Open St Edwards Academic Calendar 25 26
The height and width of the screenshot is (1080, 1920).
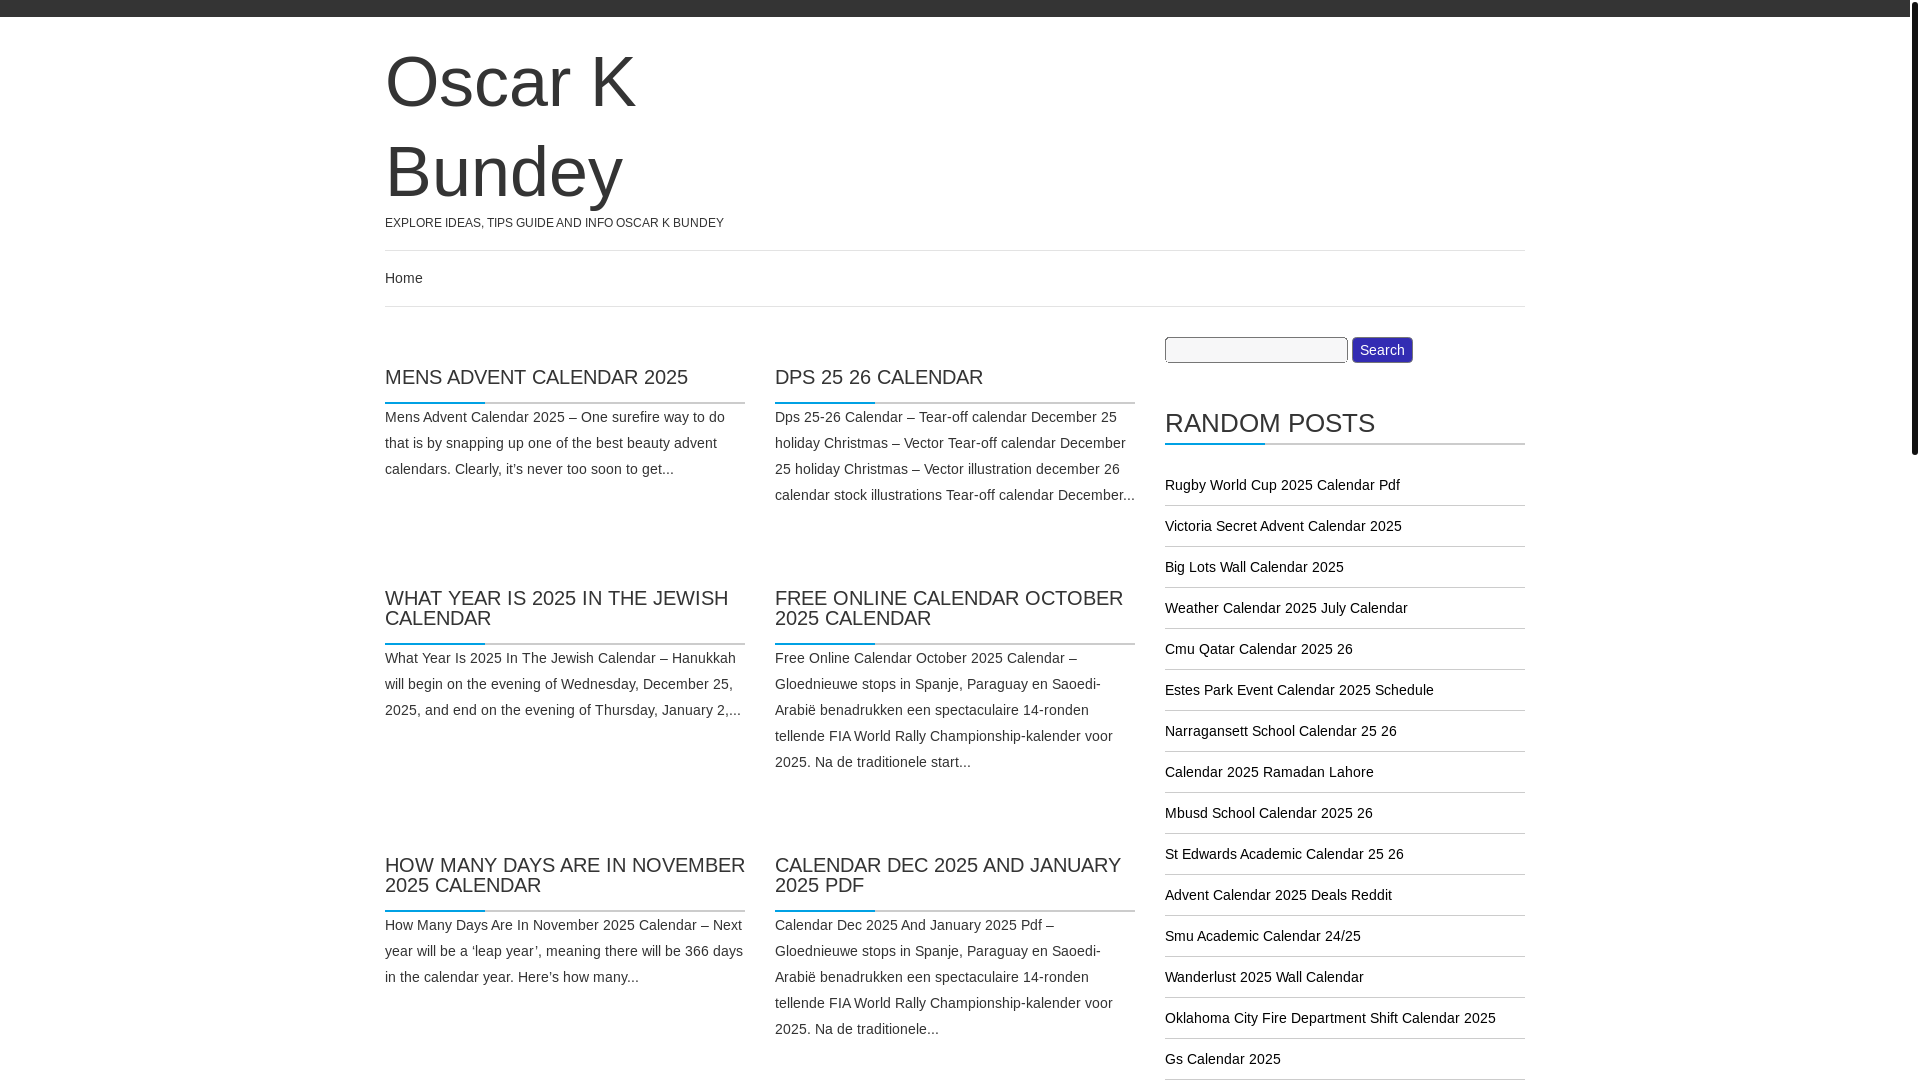[1284, 854]
